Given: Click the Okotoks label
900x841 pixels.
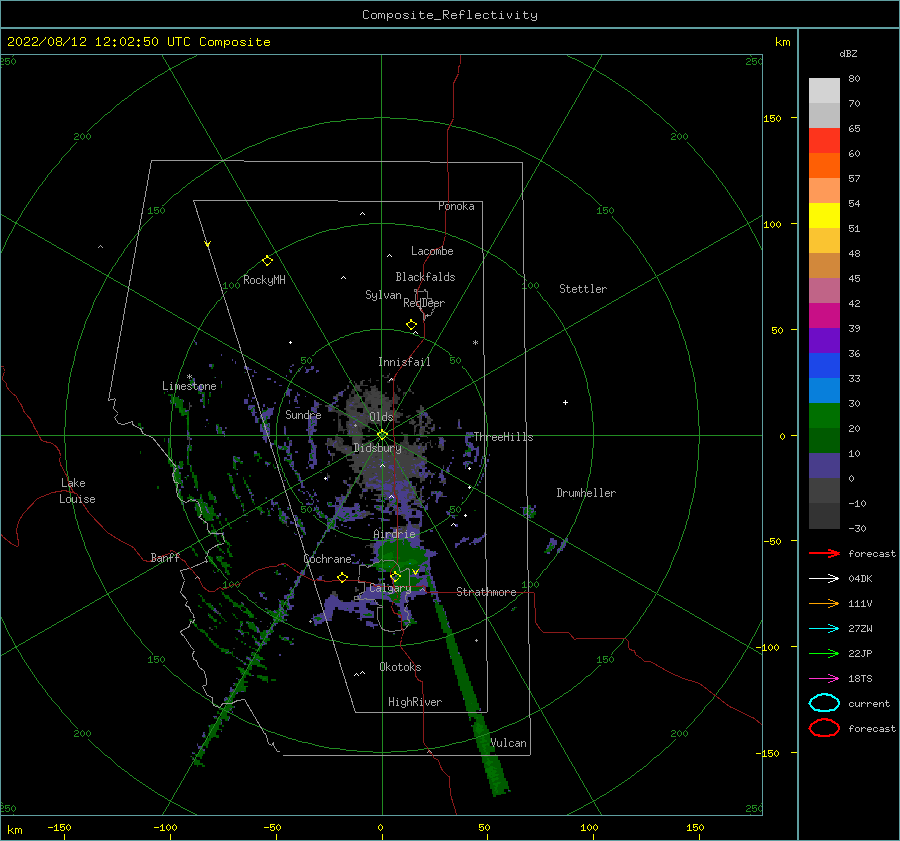Looking at the screenshot, I should pyautogui.click(x=400, y=667).
